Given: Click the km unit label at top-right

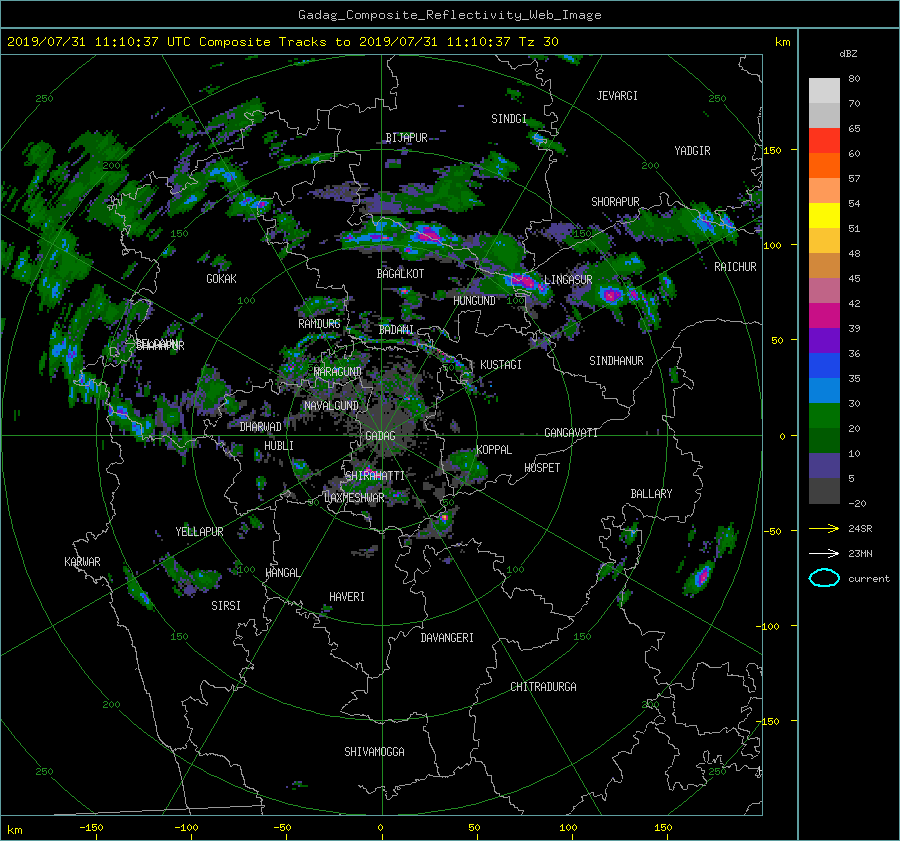Looking at the screenshot, I should [782, 42].
